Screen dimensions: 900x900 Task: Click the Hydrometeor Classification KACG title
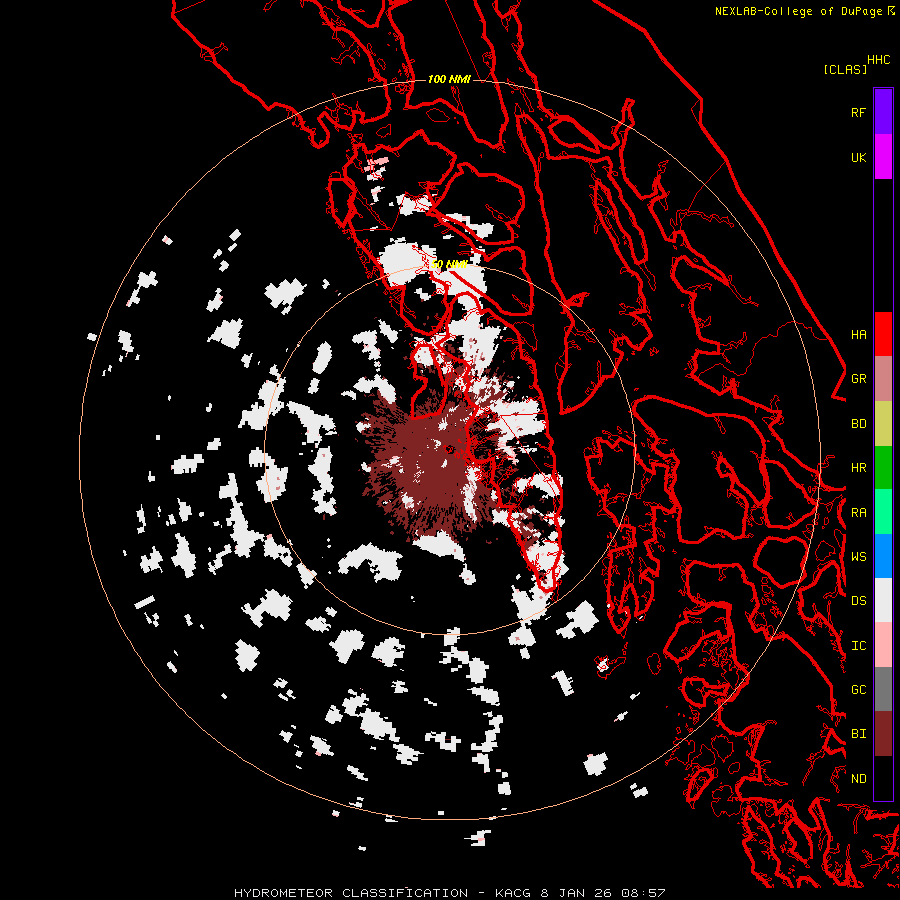pos(449,893)
